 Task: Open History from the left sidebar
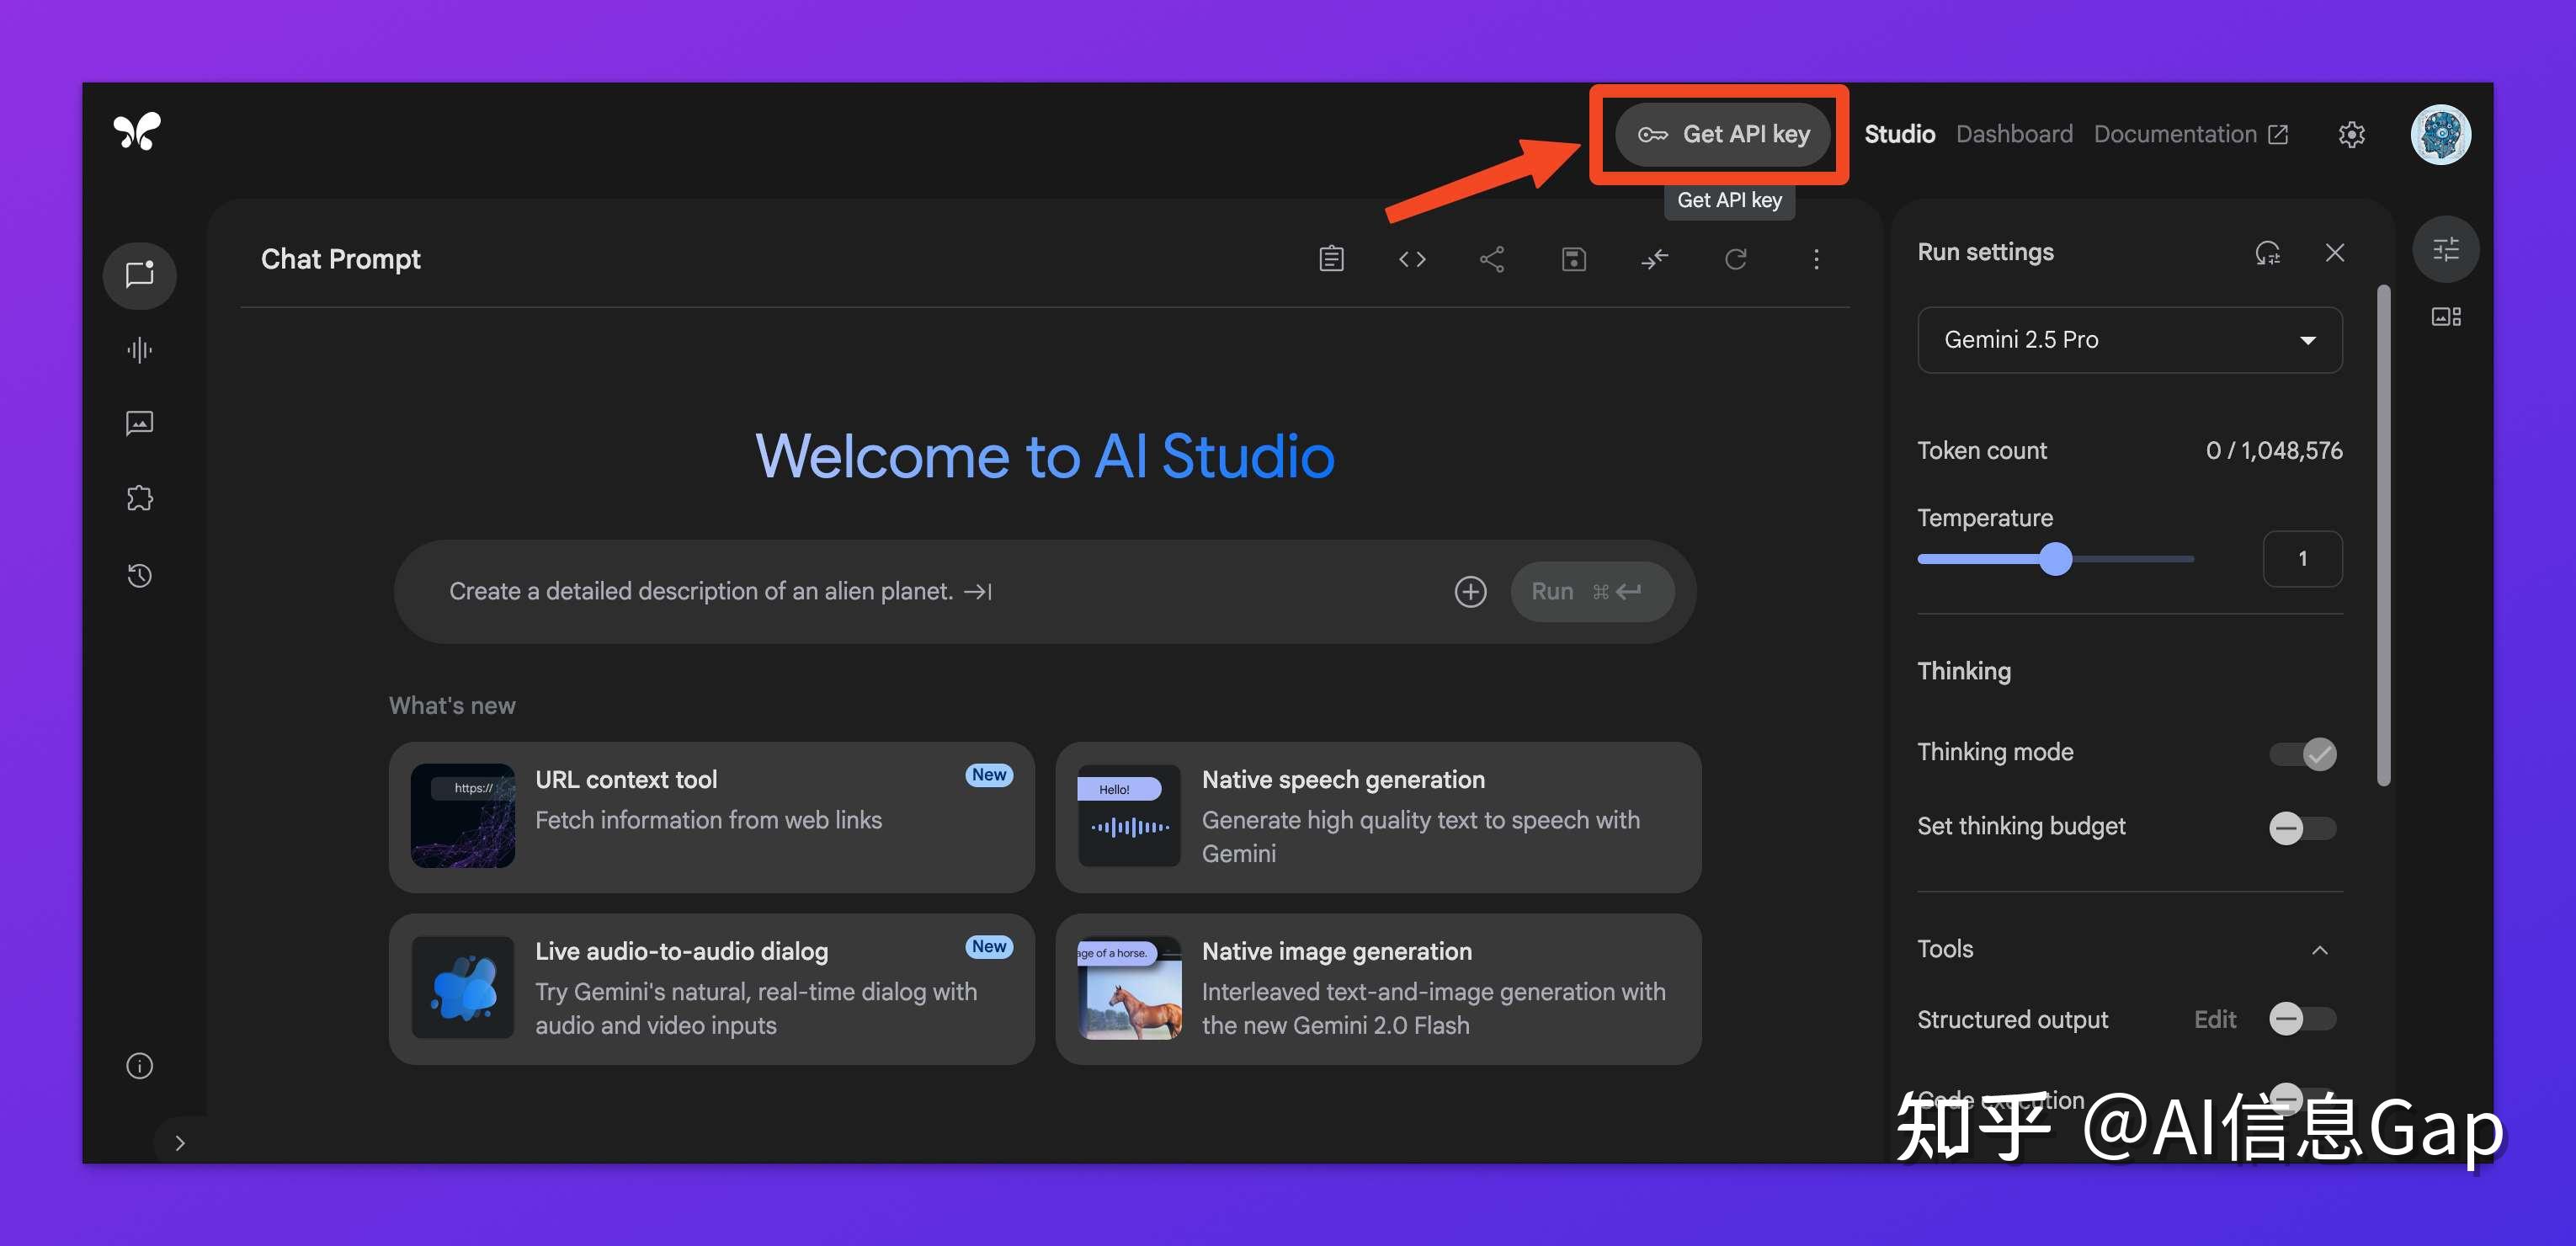pos(139,575)
